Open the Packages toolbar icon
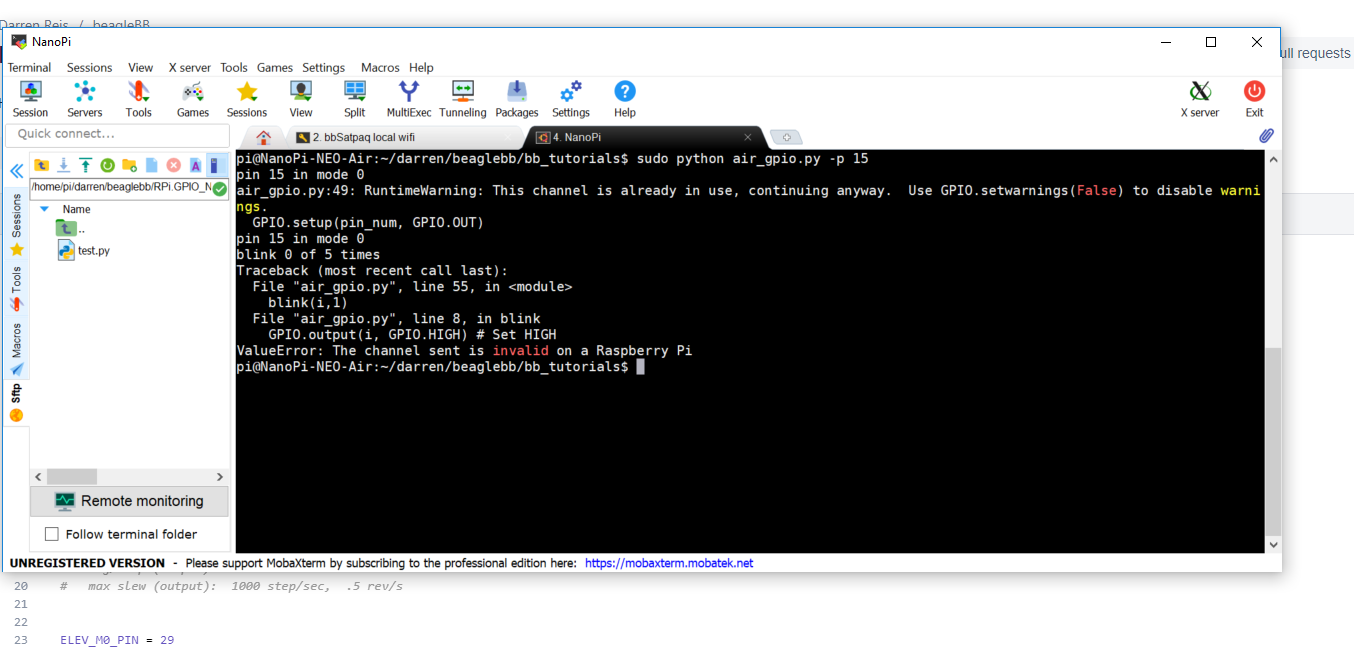This screenshot has width=1354, height=649. coord(516,99)
